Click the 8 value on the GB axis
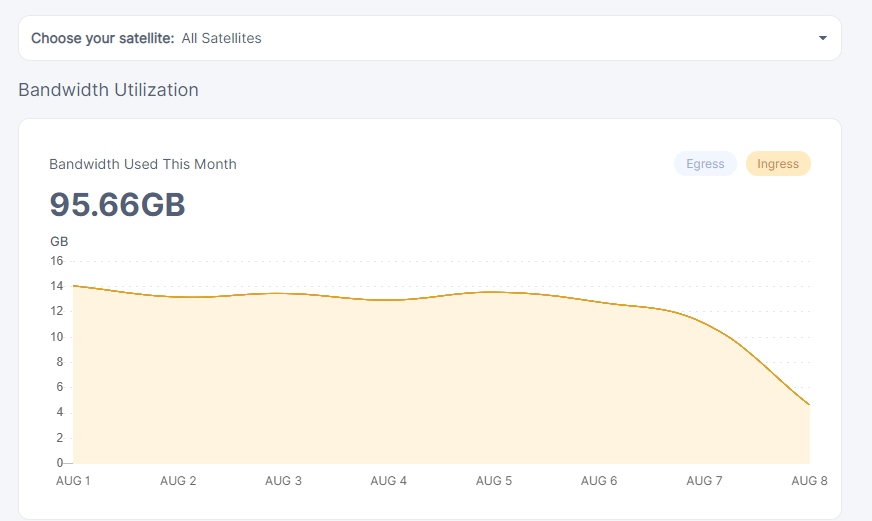 [60, 362]
